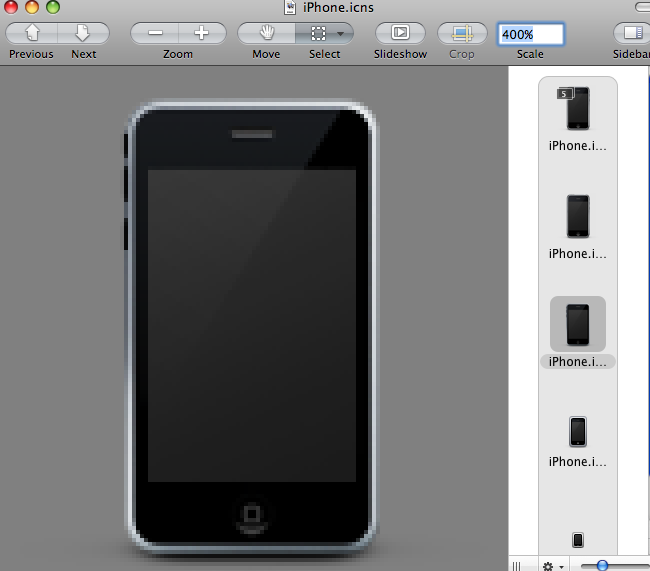Activate the Move hand tool
Viewport: 650px width, 571px height.
point(267,33)
